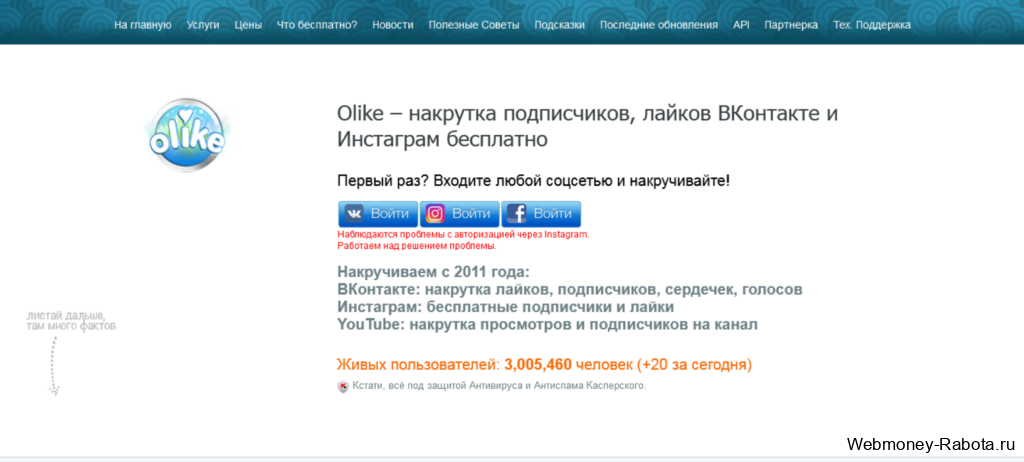Click the Olike logo
The width and height of the screenshot is (1024, 462).
pyautogui.click(x=187, y=135)
